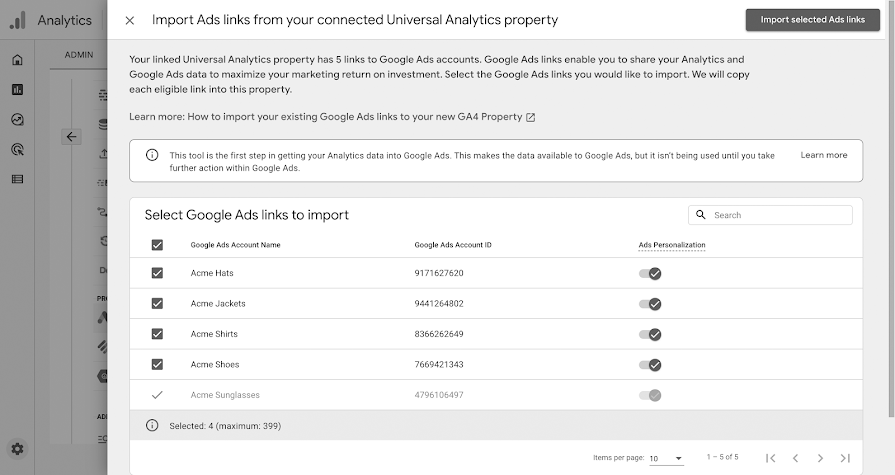Uncheck the Acme Hats checkbox

pos(157,273)
